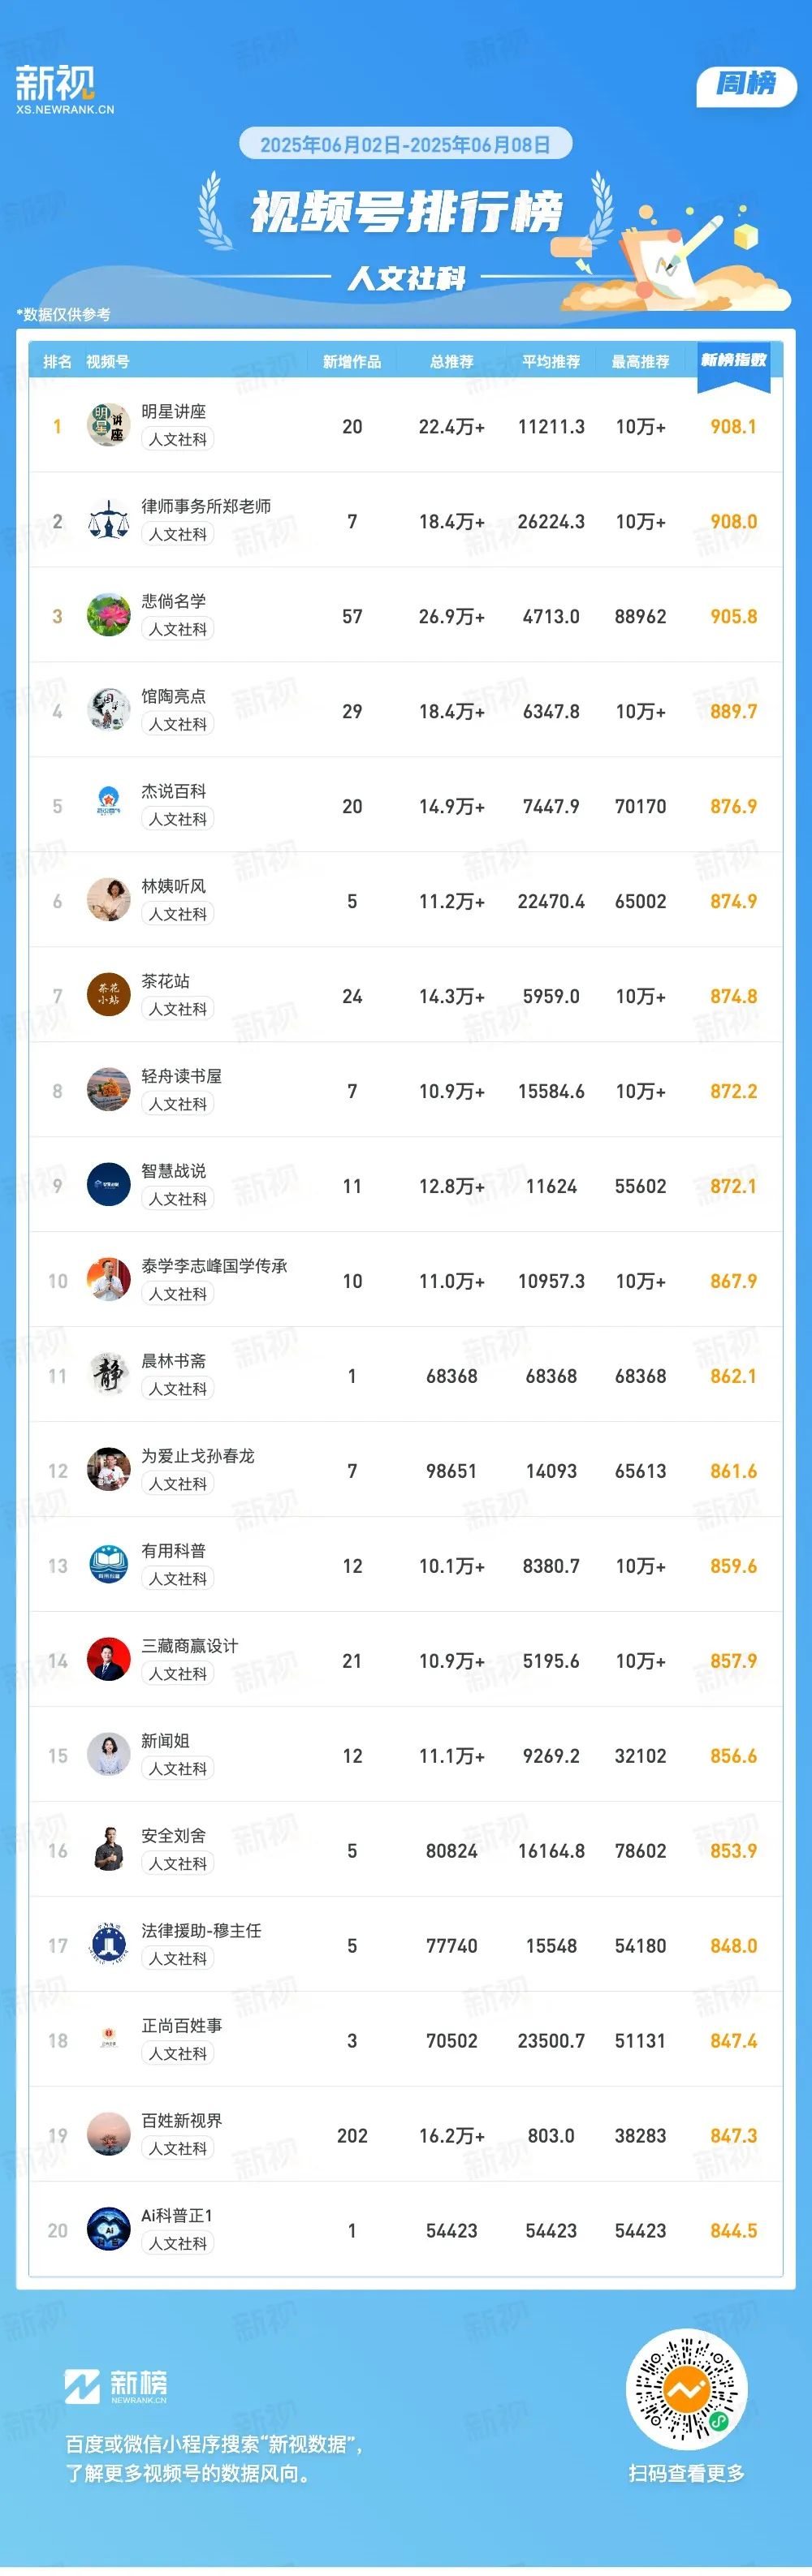The image size is (812, 2576).
Task: Click the date range 2025年06月02日-06月08日 pill
Action: pyautogui.click(x=405, y=144)
